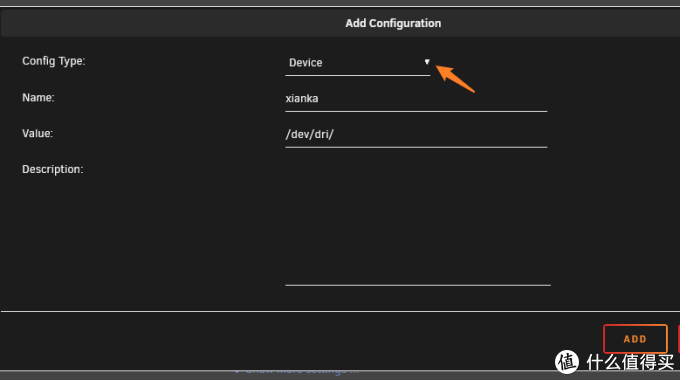Click the Value field containing /dev/dri/
The height and width of the screenshot is (380, 680).
point(416,135)
